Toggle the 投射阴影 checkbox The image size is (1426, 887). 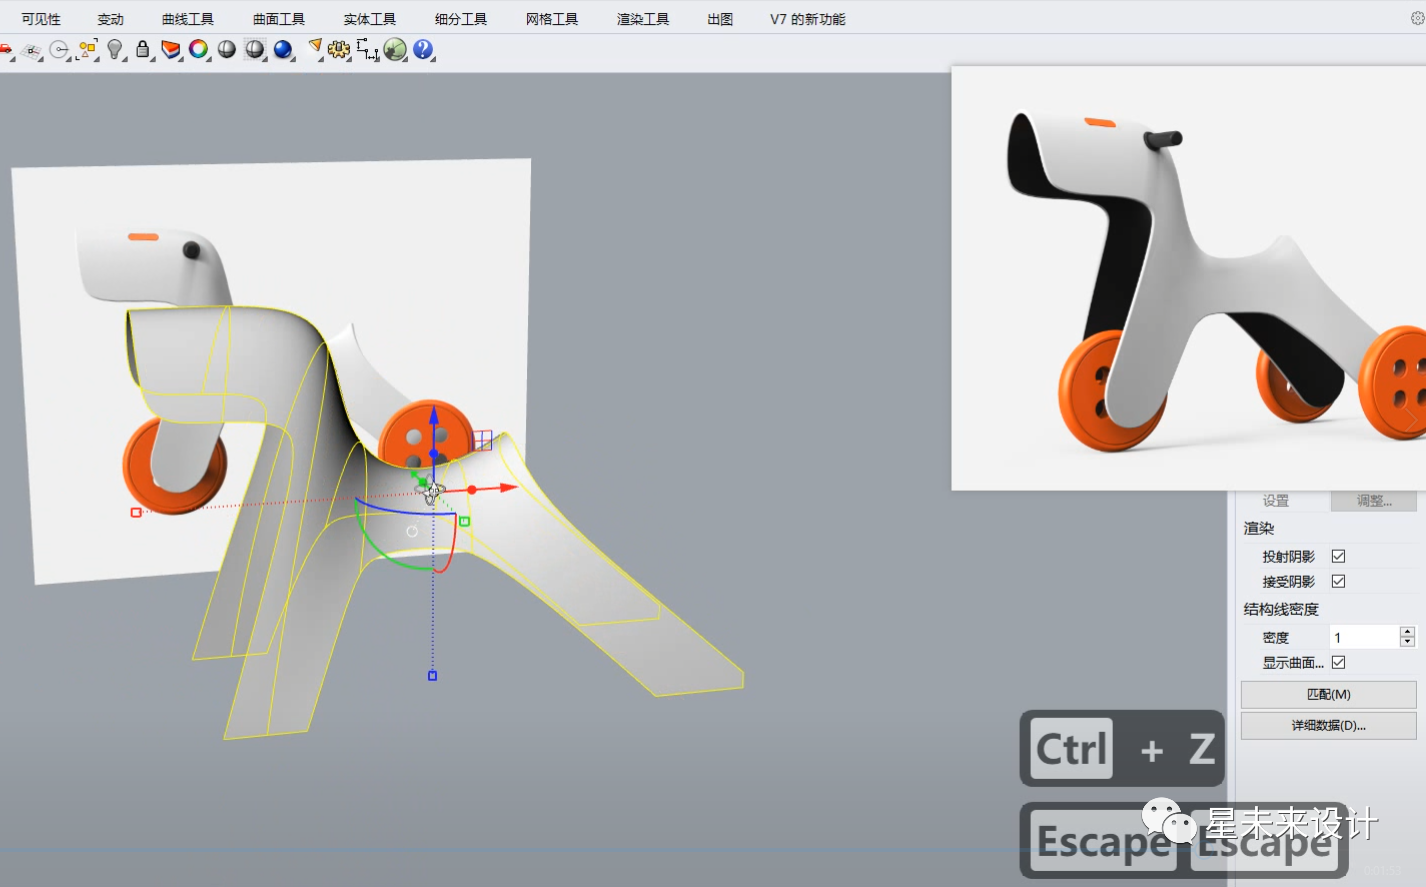[x=1338, y=556]
